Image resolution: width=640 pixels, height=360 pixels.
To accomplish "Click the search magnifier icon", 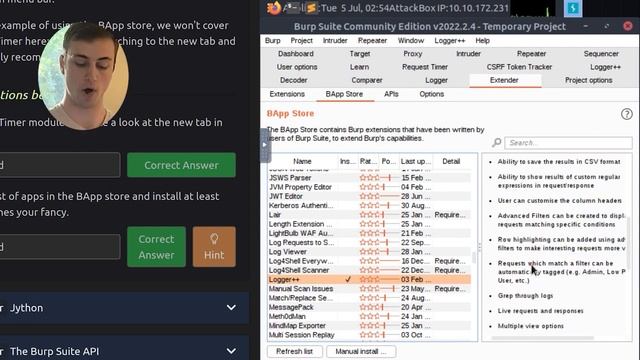I will tap(496, 142).
